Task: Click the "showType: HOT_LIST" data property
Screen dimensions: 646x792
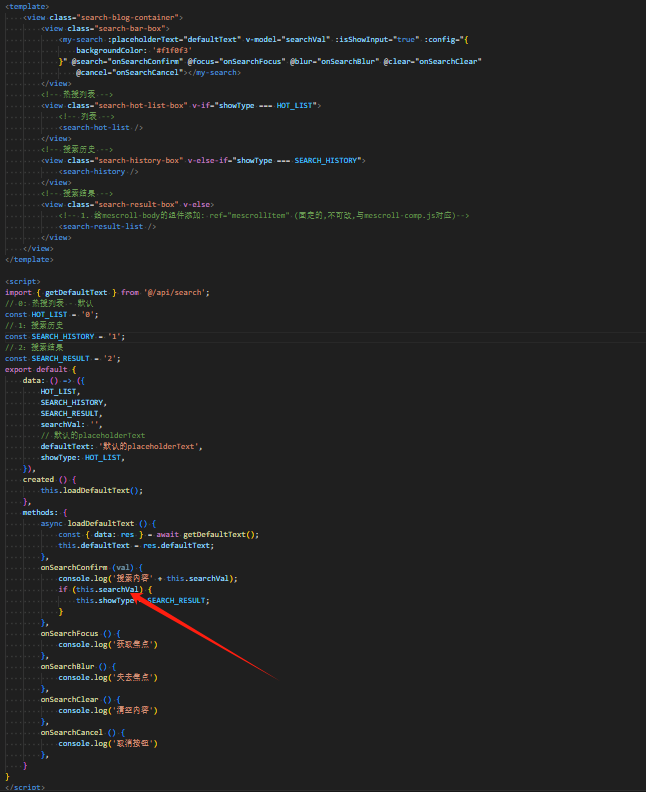Action: 82,458
